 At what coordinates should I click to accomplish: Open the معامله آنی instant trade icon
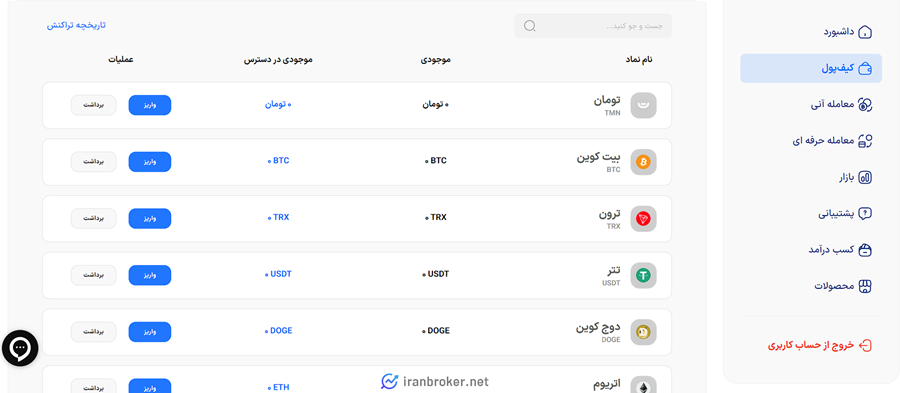point(864,104)
